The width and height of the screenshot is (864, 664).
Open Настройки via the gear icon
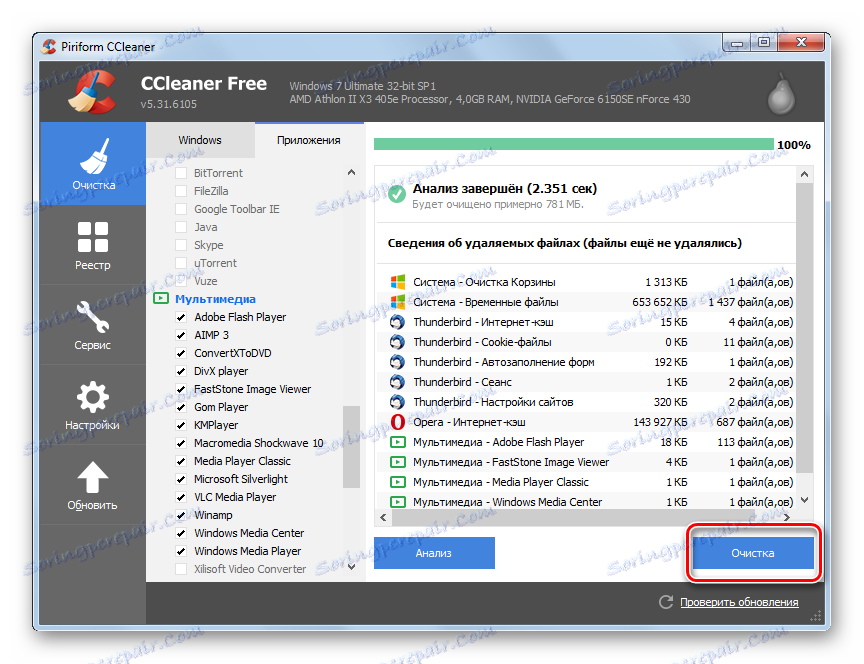tap(92, 395)
